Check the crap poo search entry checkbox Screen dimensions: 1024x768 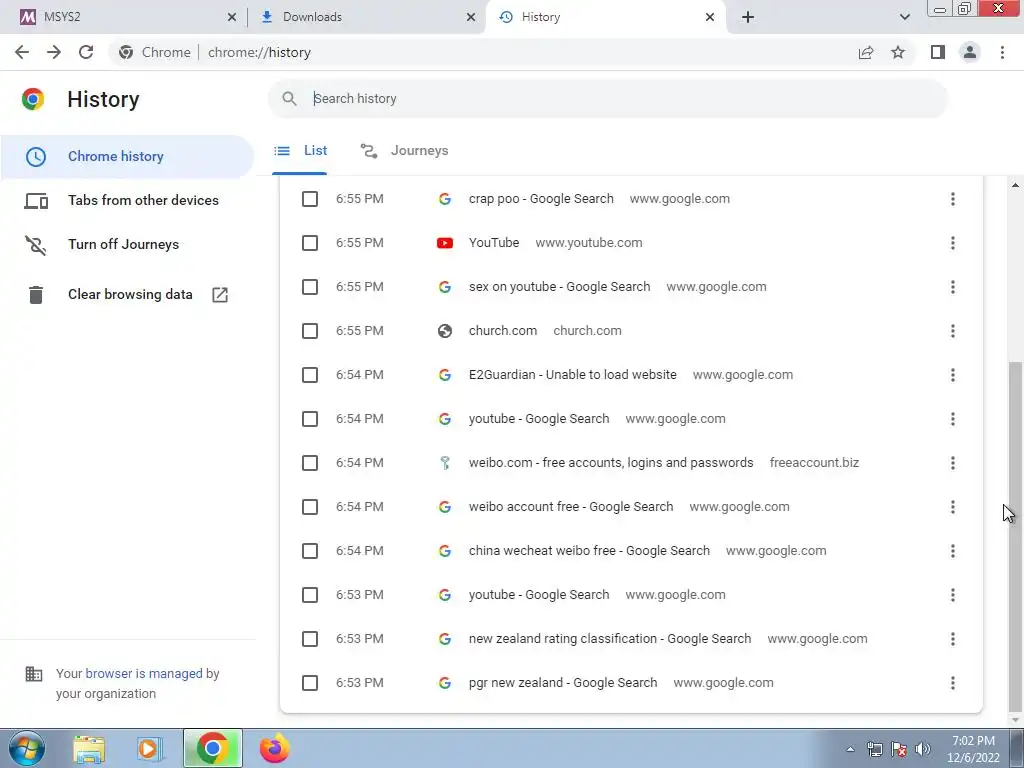[x=310, y=199]
